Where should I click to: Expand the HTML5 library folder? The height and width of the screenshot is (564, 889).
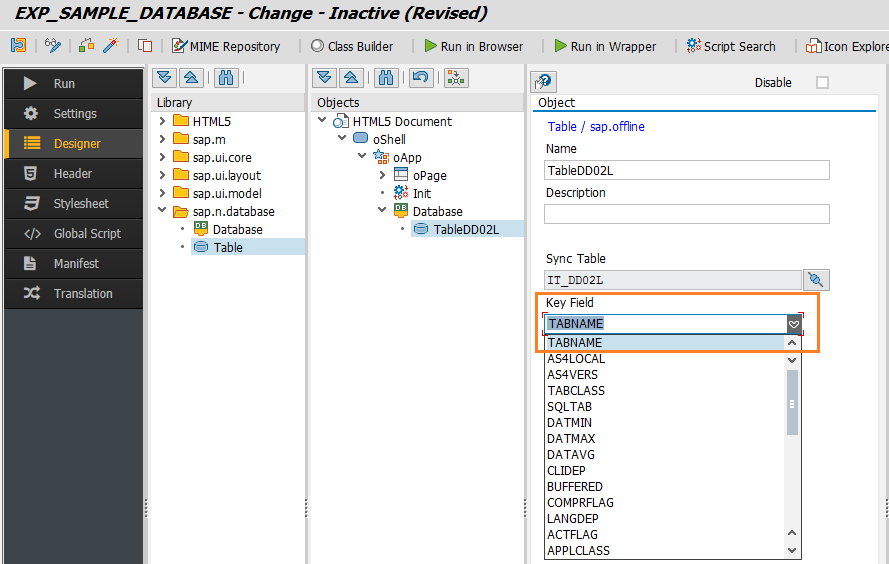click(x=162, y=121)
